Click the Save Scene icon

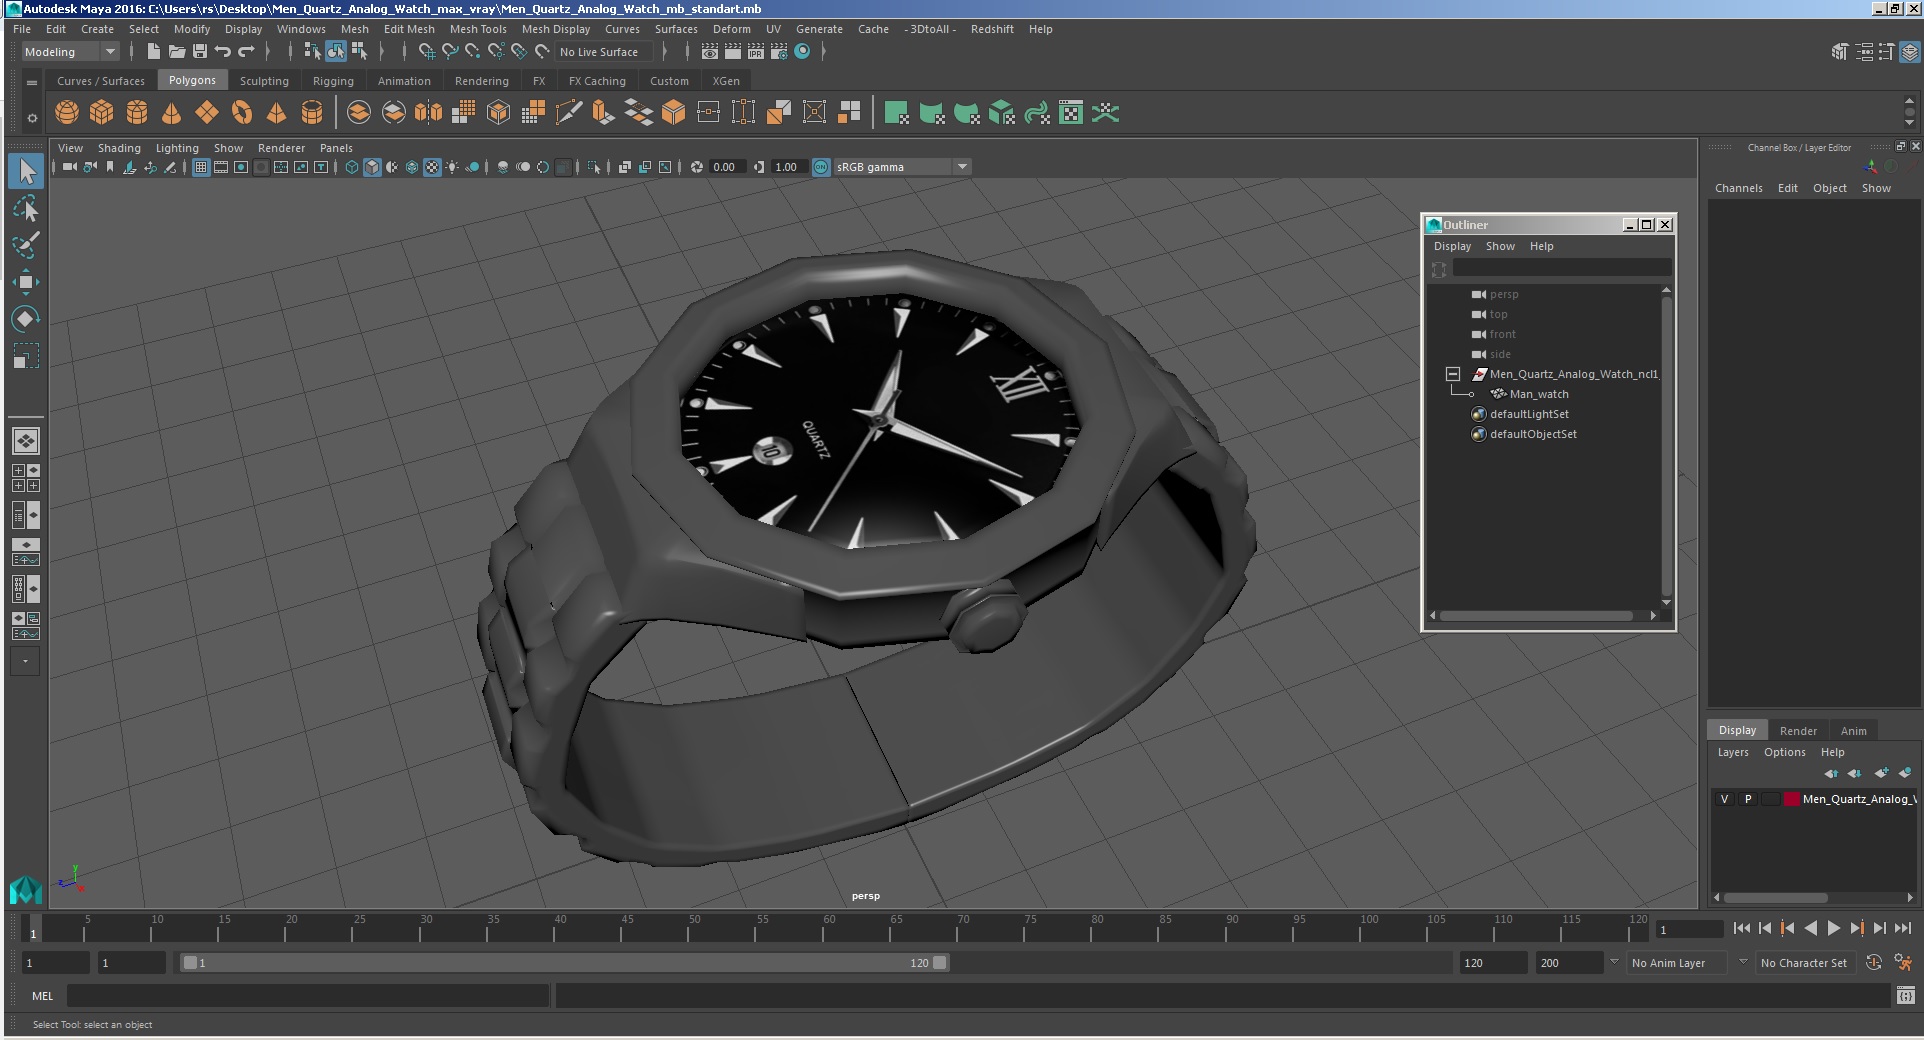tap(200, 52)
